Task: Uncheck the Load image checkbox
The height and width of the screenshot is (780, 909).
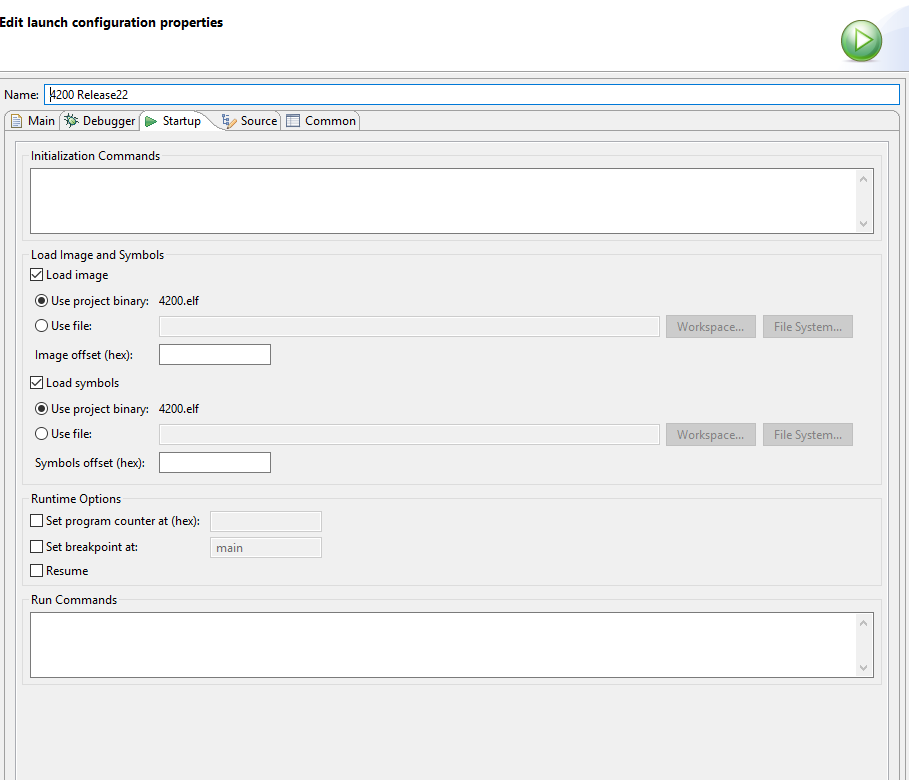Action: pos(37,275)
